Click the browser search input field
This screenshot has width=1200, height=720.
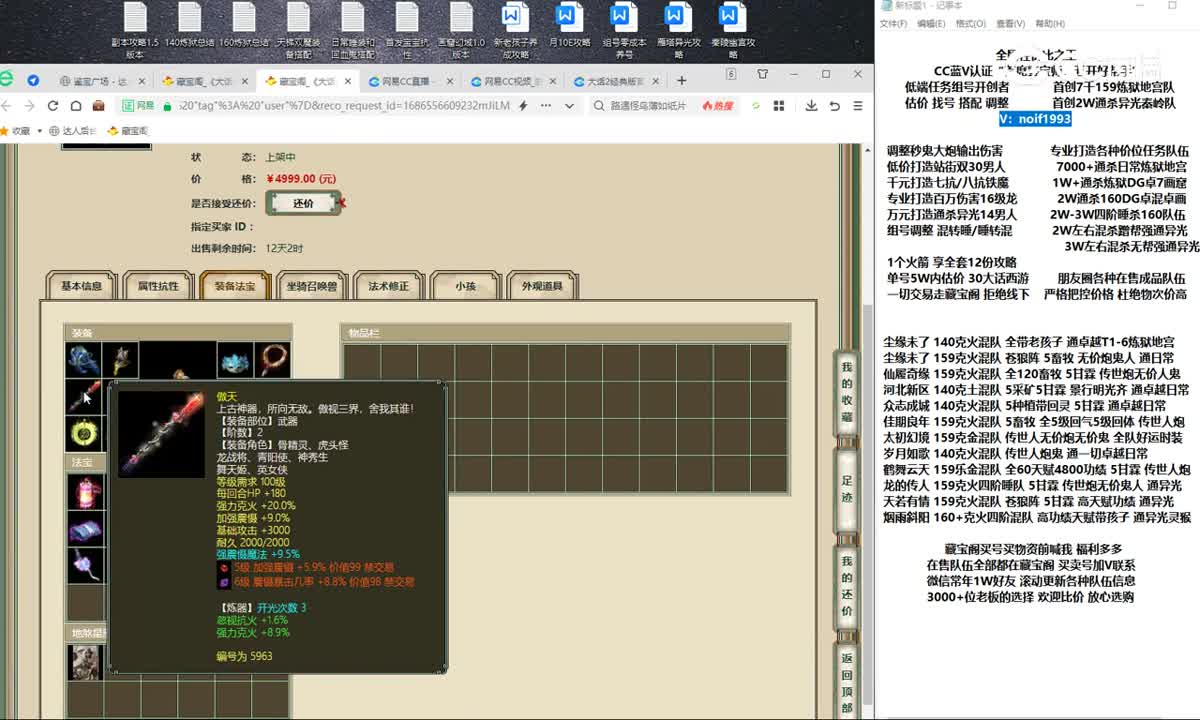(x=650, y=106)
